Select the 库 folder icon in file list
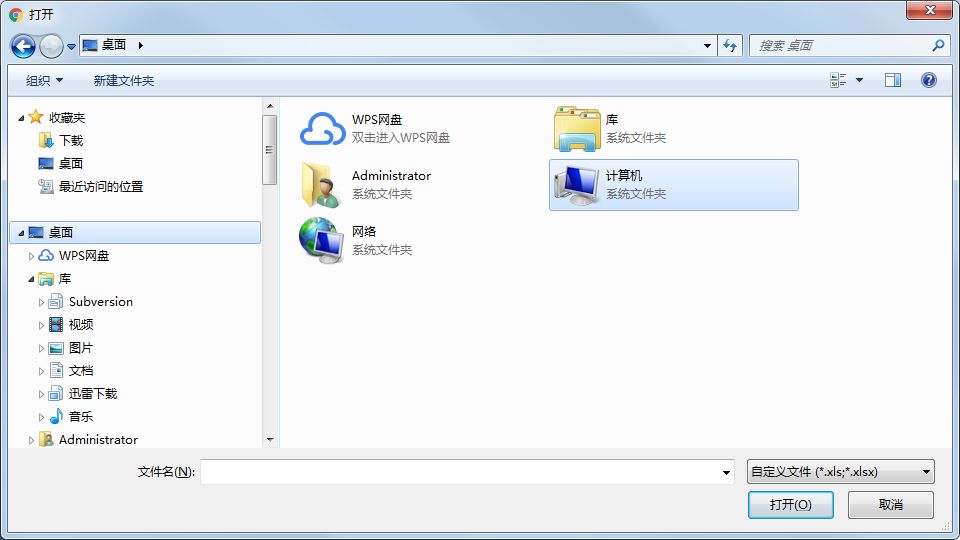 coord(577,129)
